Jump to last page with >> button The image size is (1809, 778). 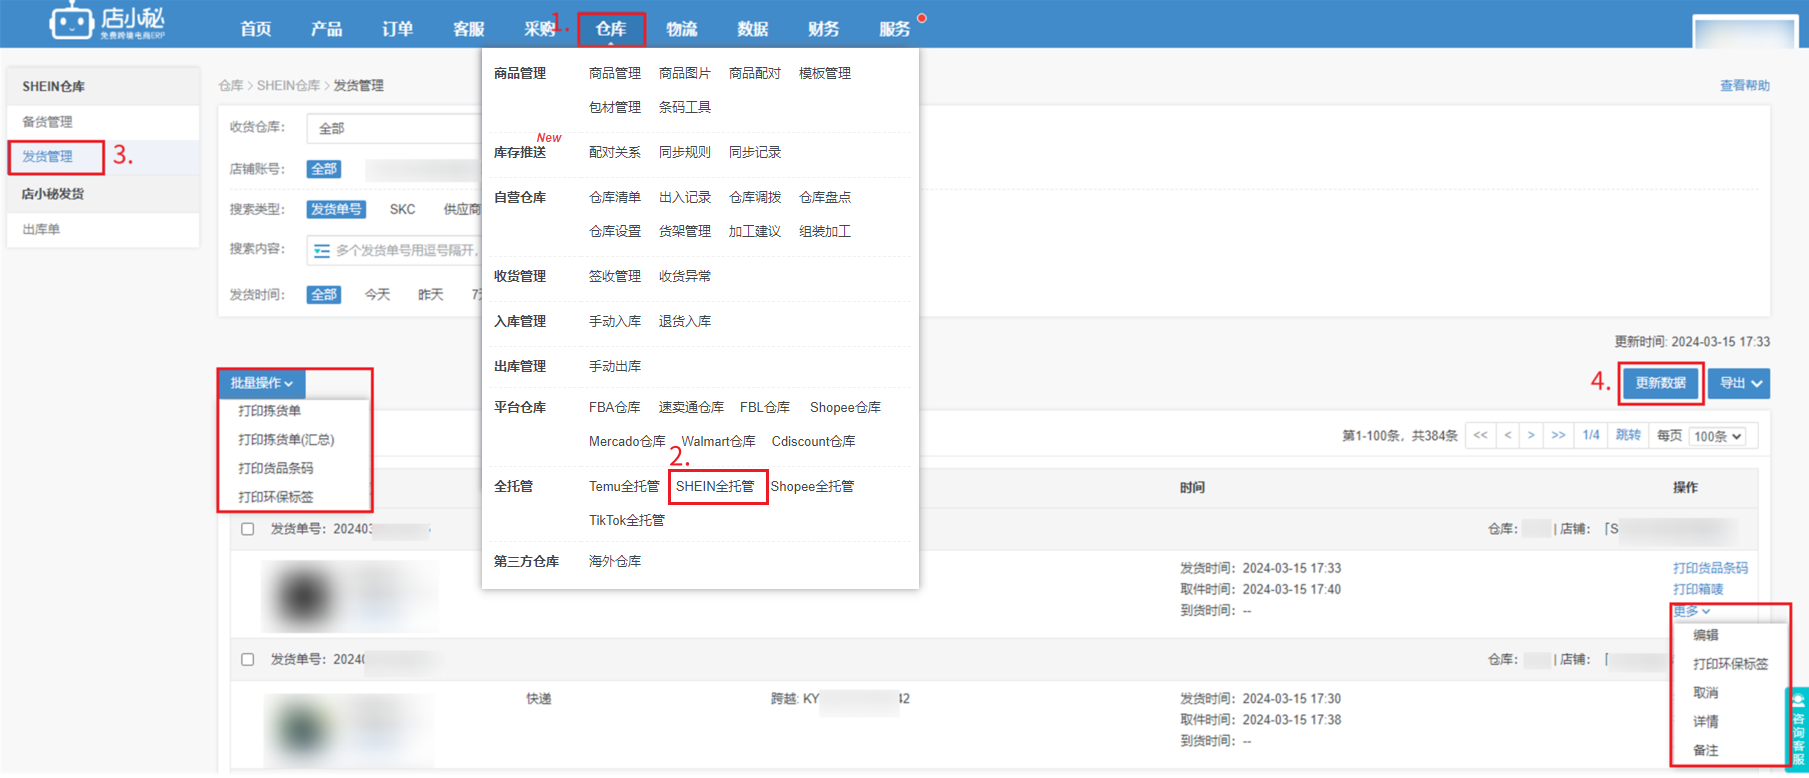tap(1558, 435)
